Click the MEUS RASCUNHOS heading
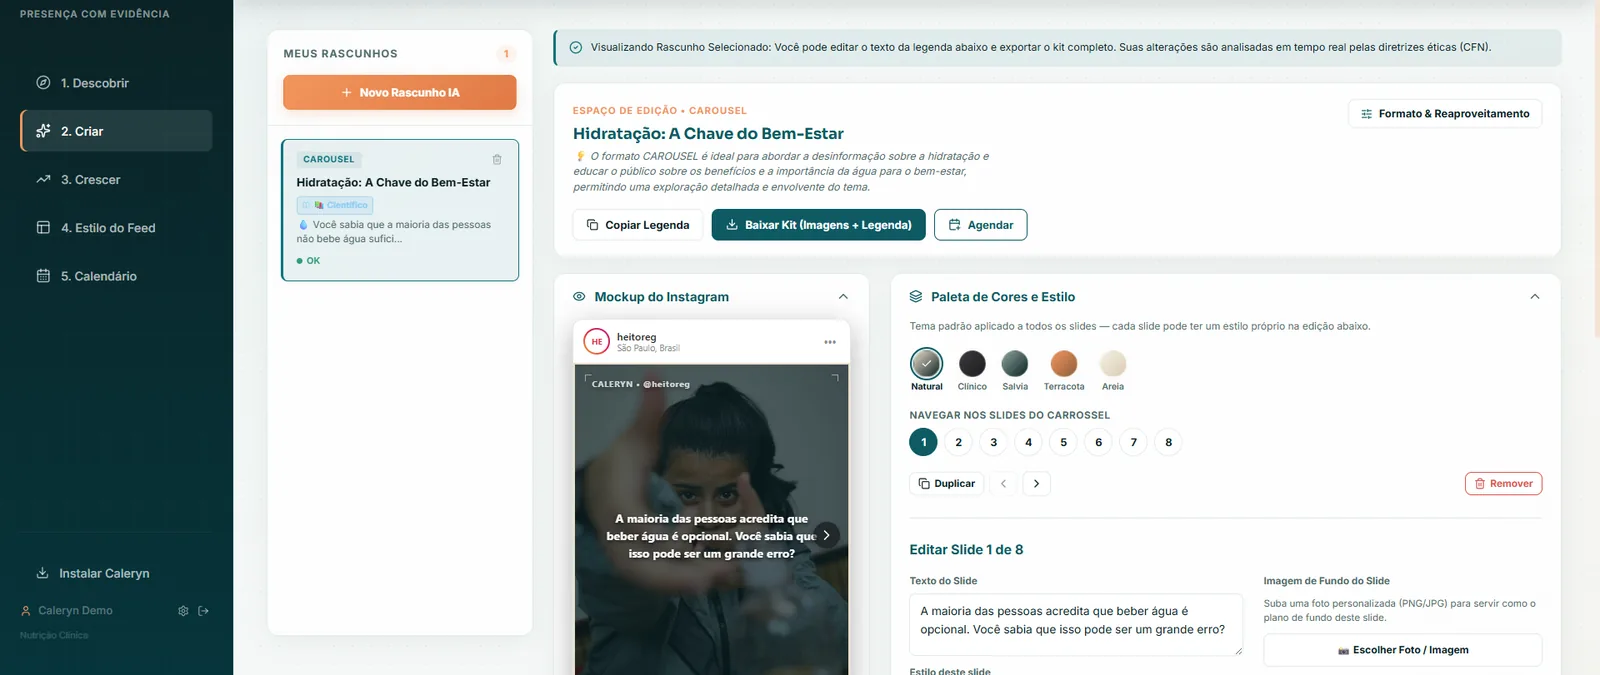Image resolution: width=1600 pixels, height=675 pixels. click(340, 54)
